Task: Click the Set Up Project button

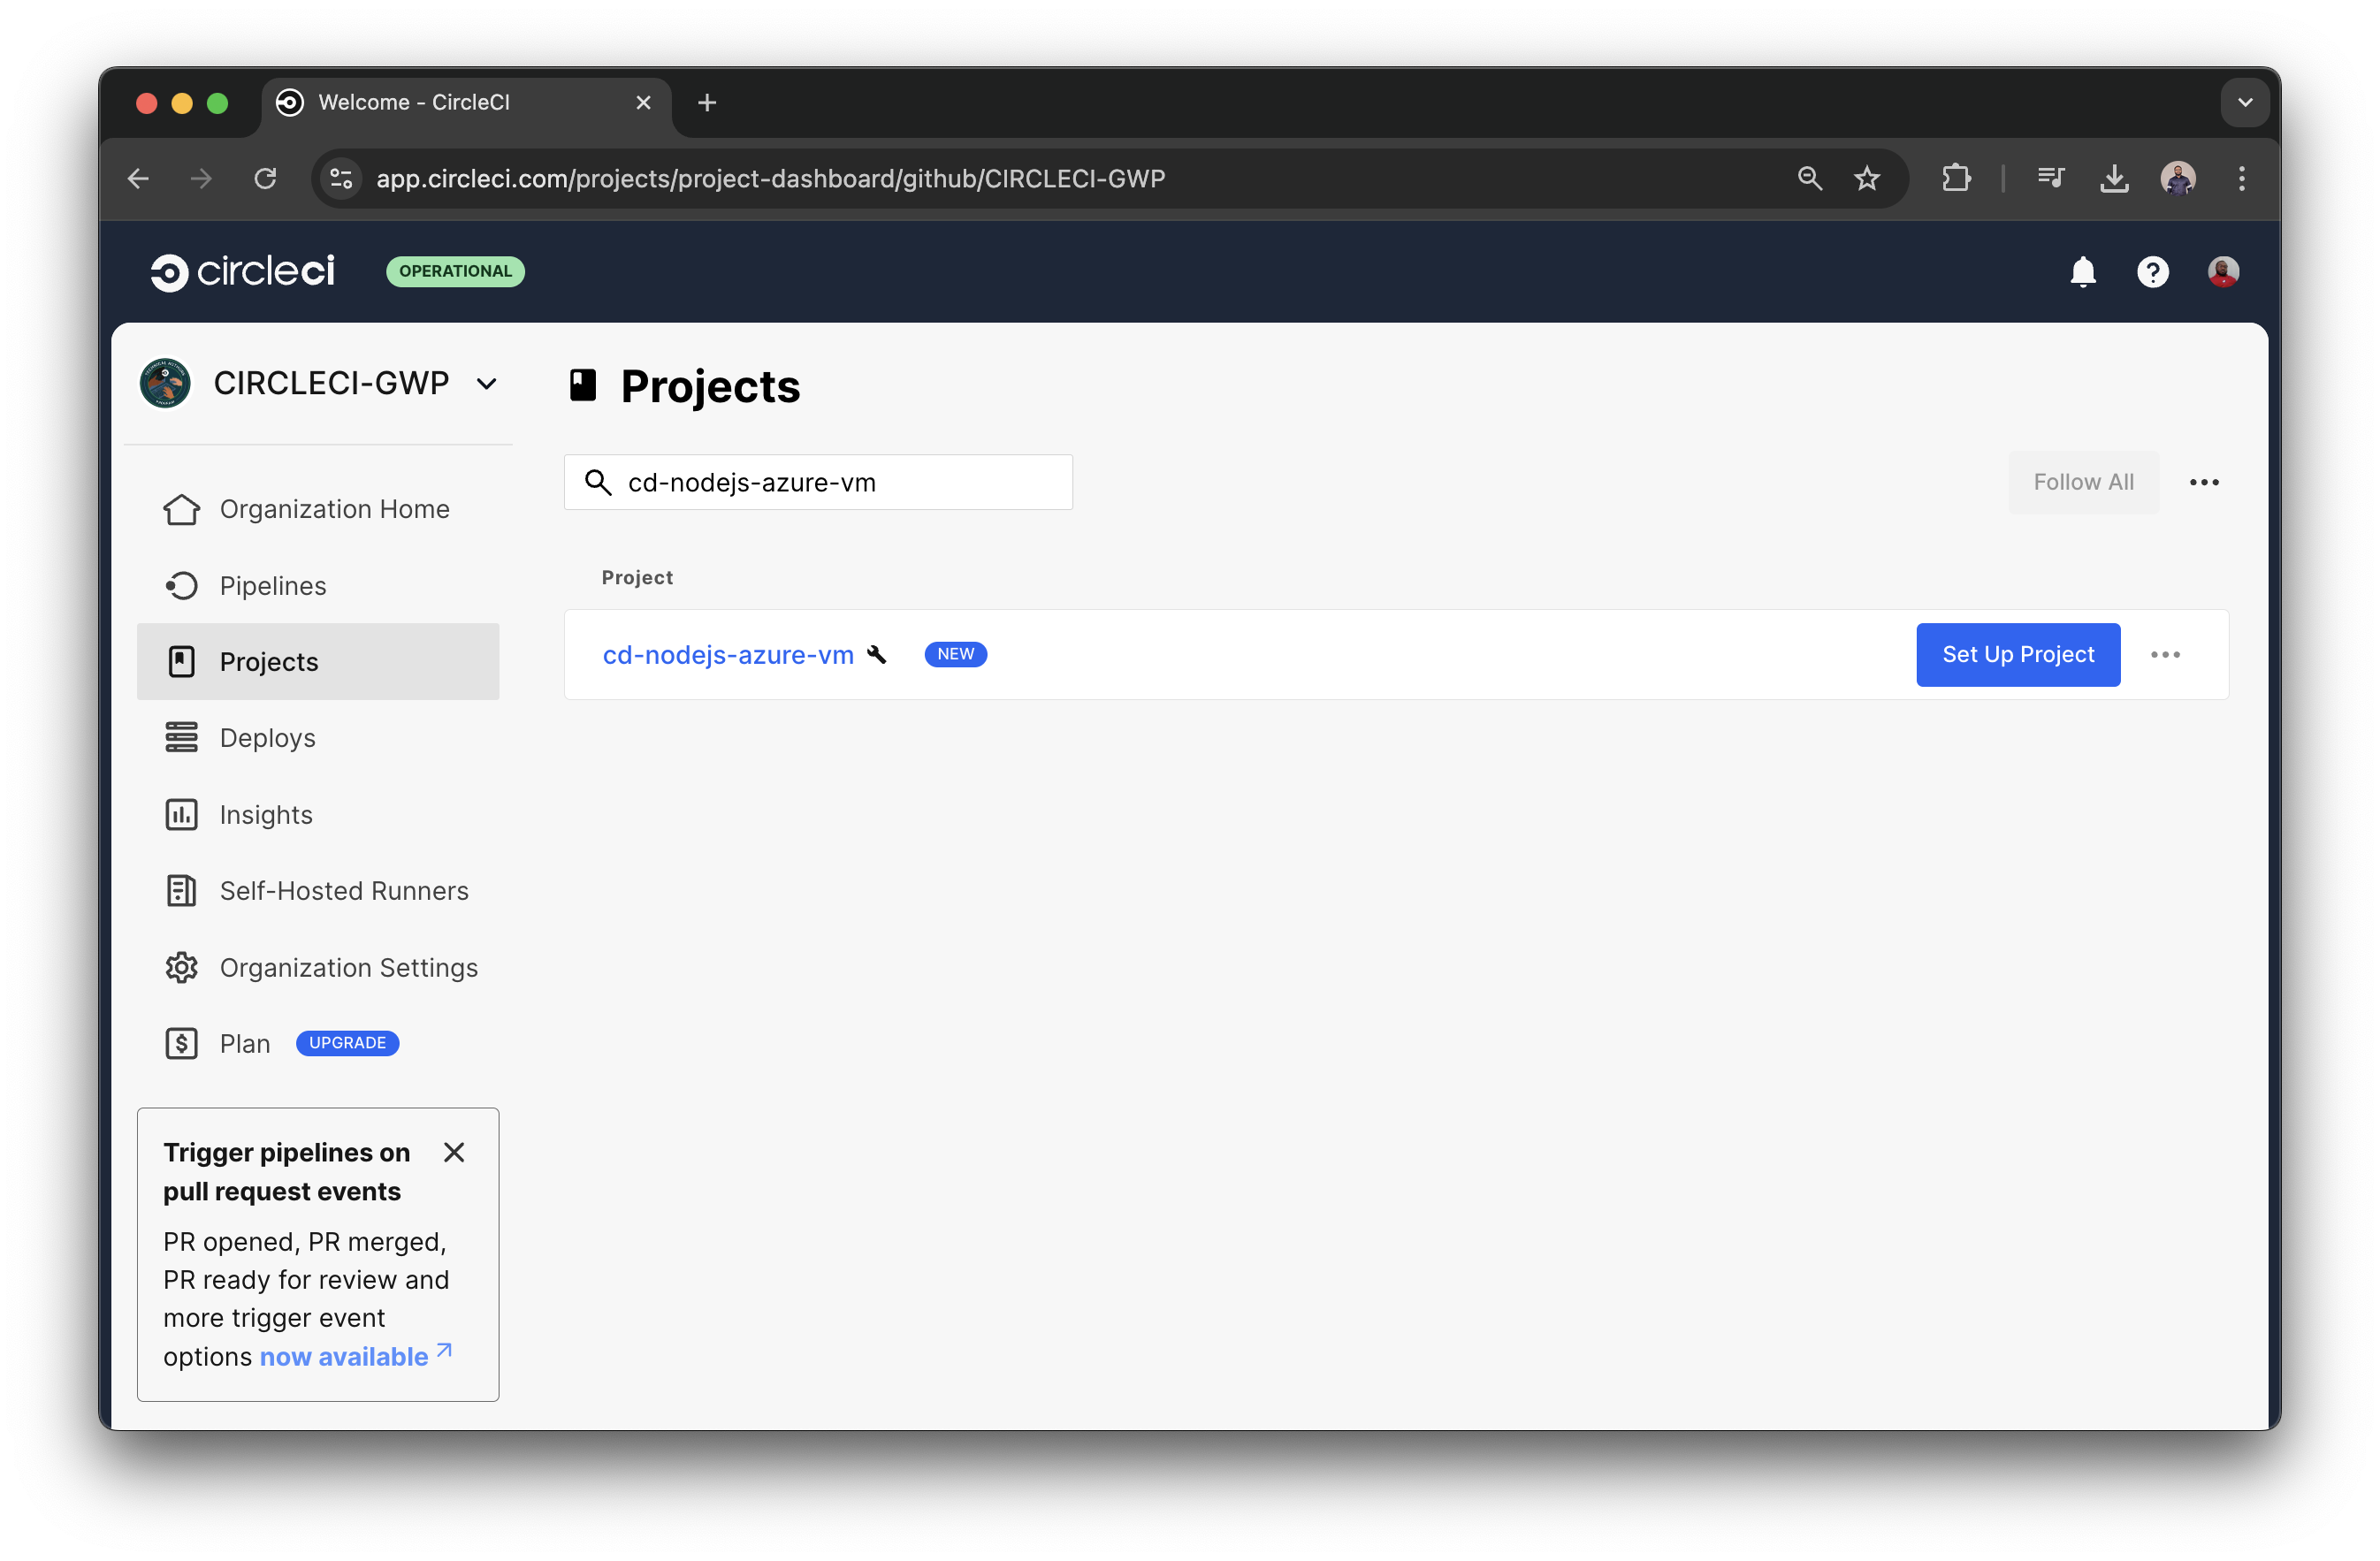Action: click(x=2018, y=655)
